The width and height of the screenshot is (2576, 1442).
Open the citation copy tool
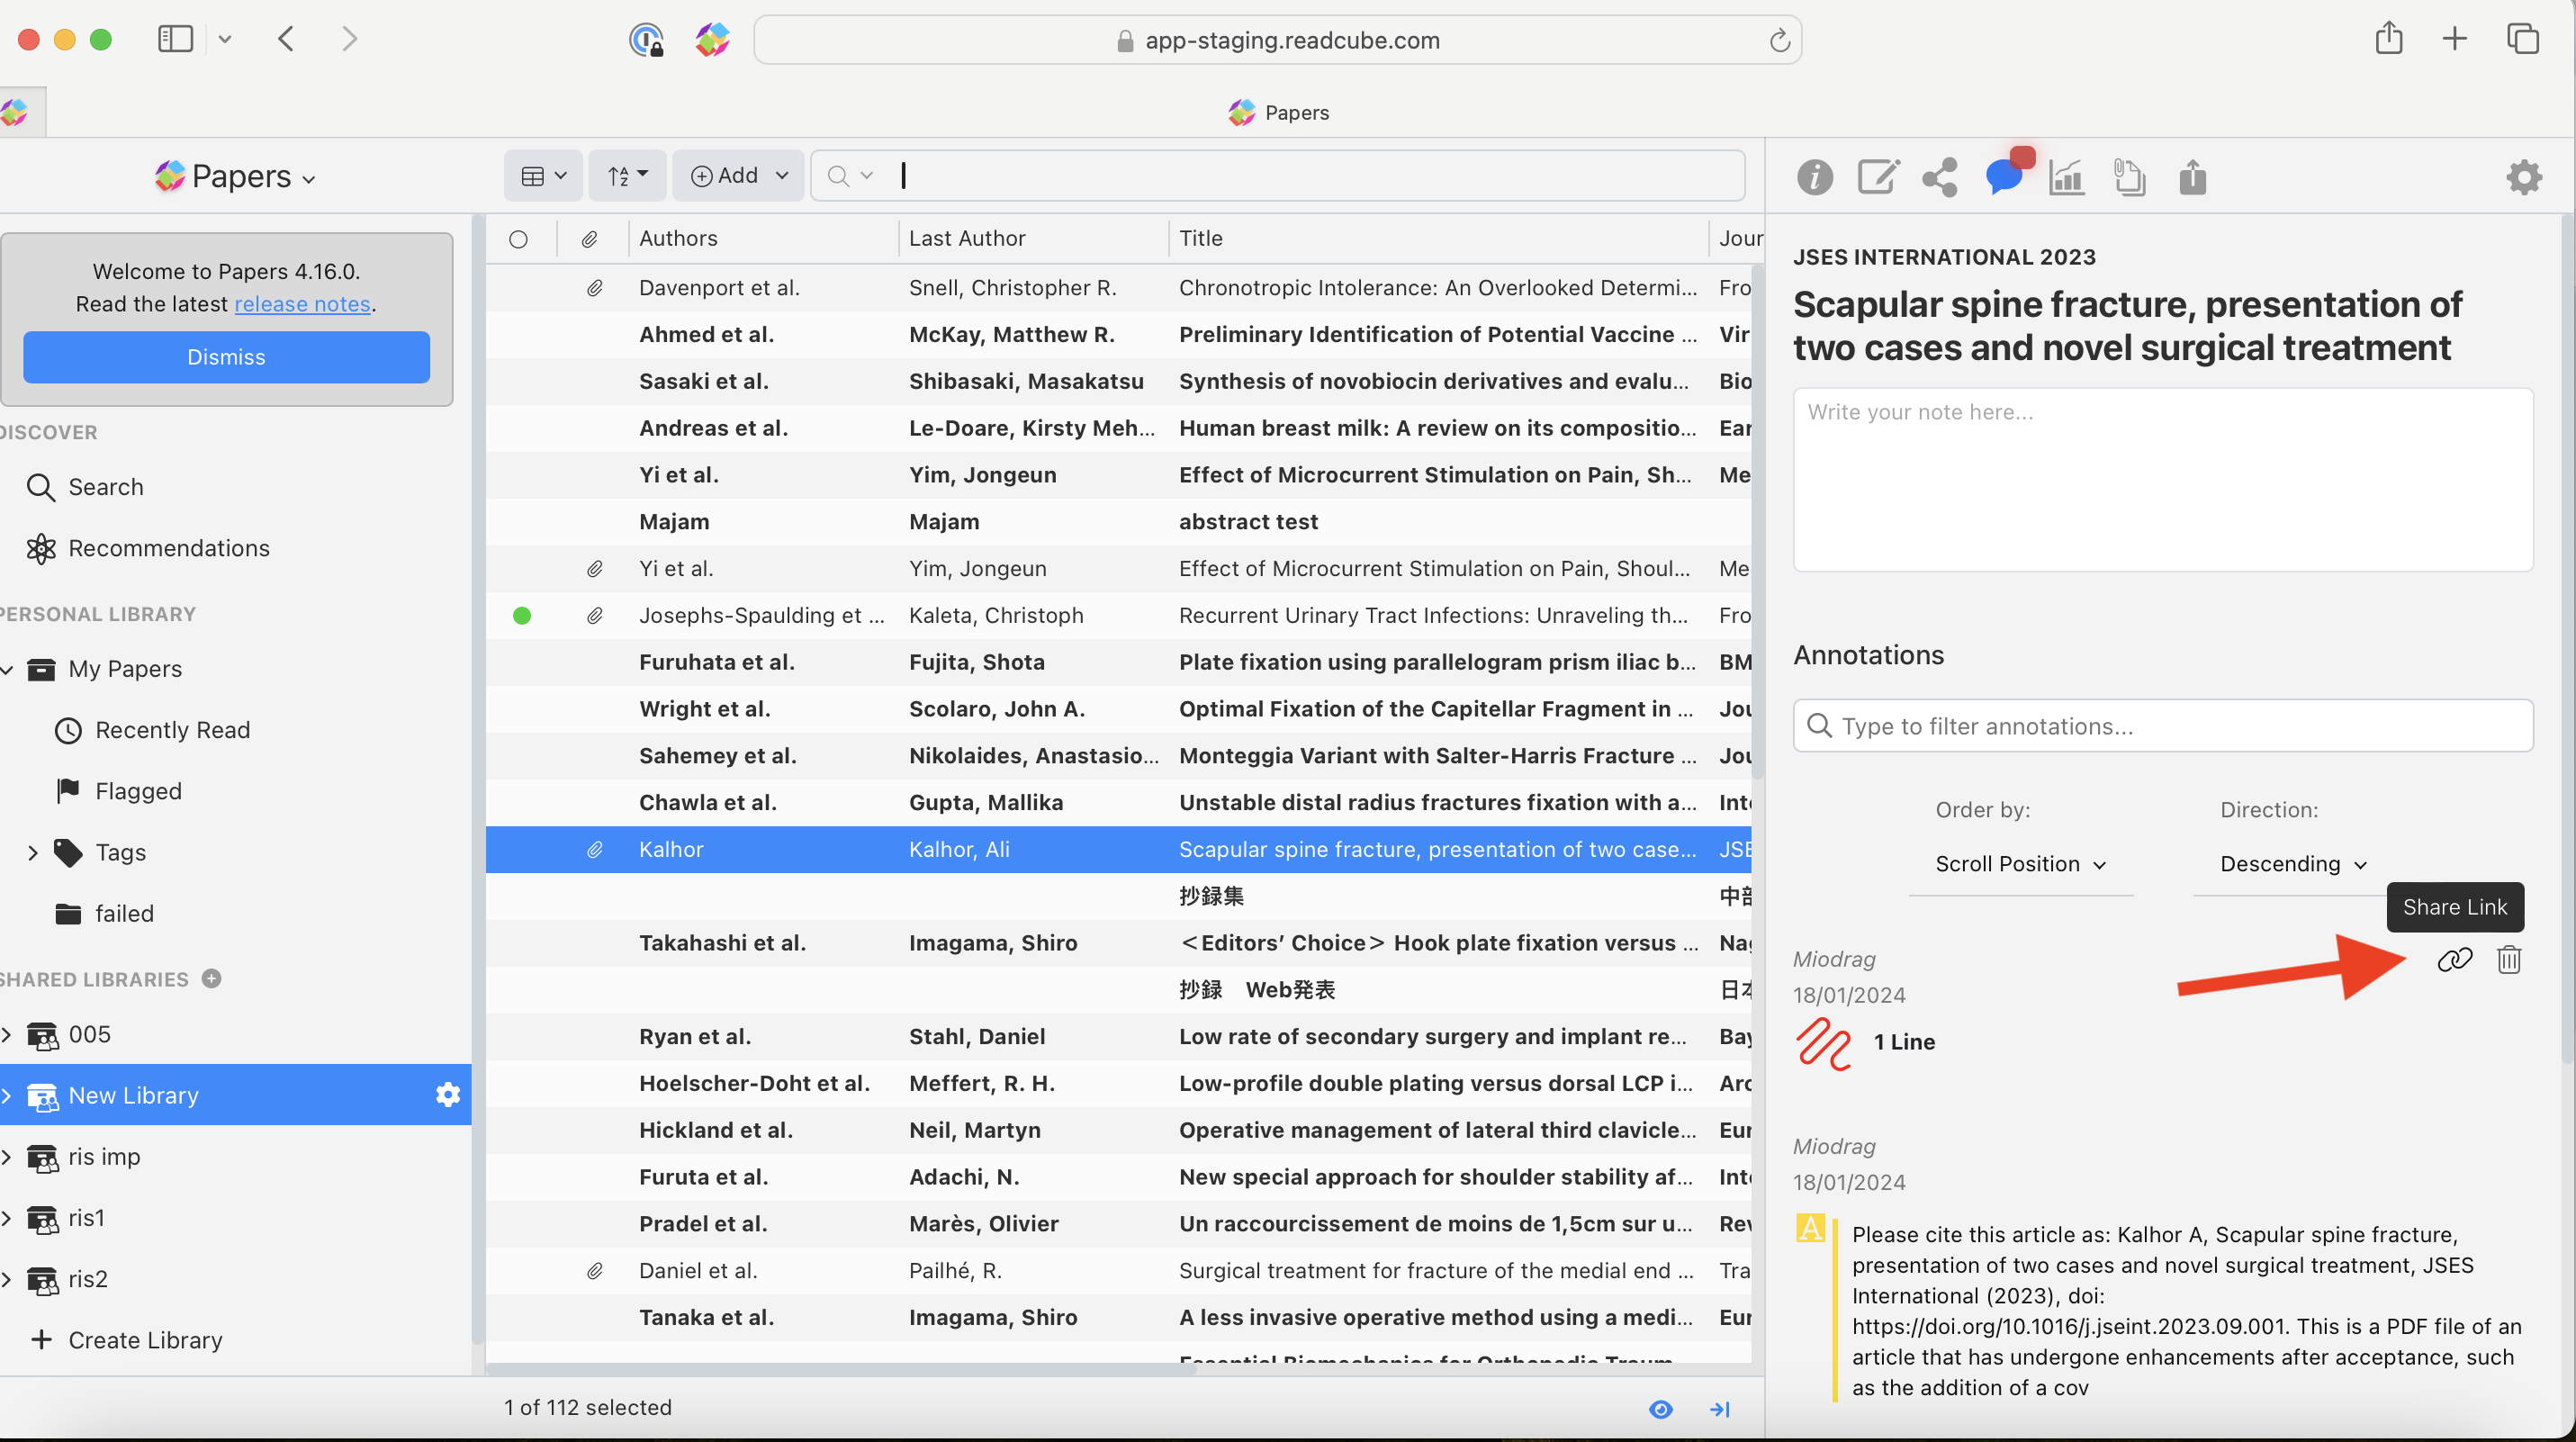click(2130, 177)
